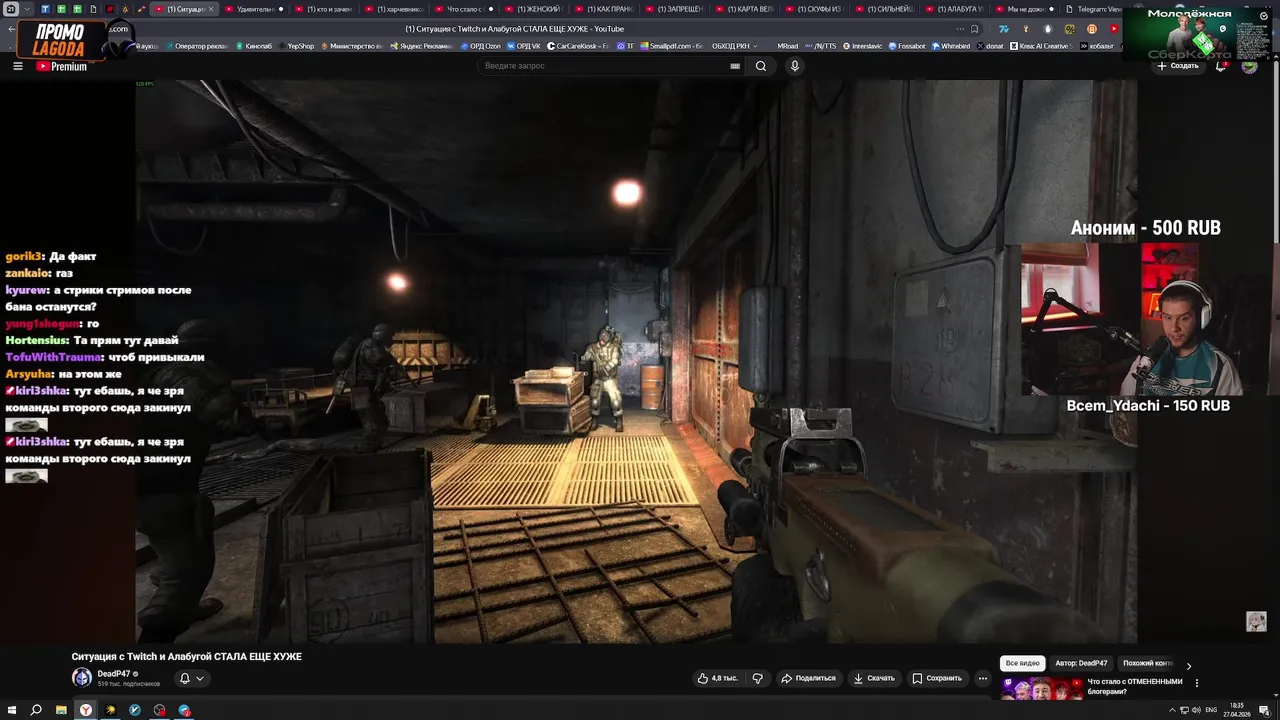The height and width of the screenshot is (720, 1280).
Task: Click the red YouTube extension icon
Action: [1114, 28]
